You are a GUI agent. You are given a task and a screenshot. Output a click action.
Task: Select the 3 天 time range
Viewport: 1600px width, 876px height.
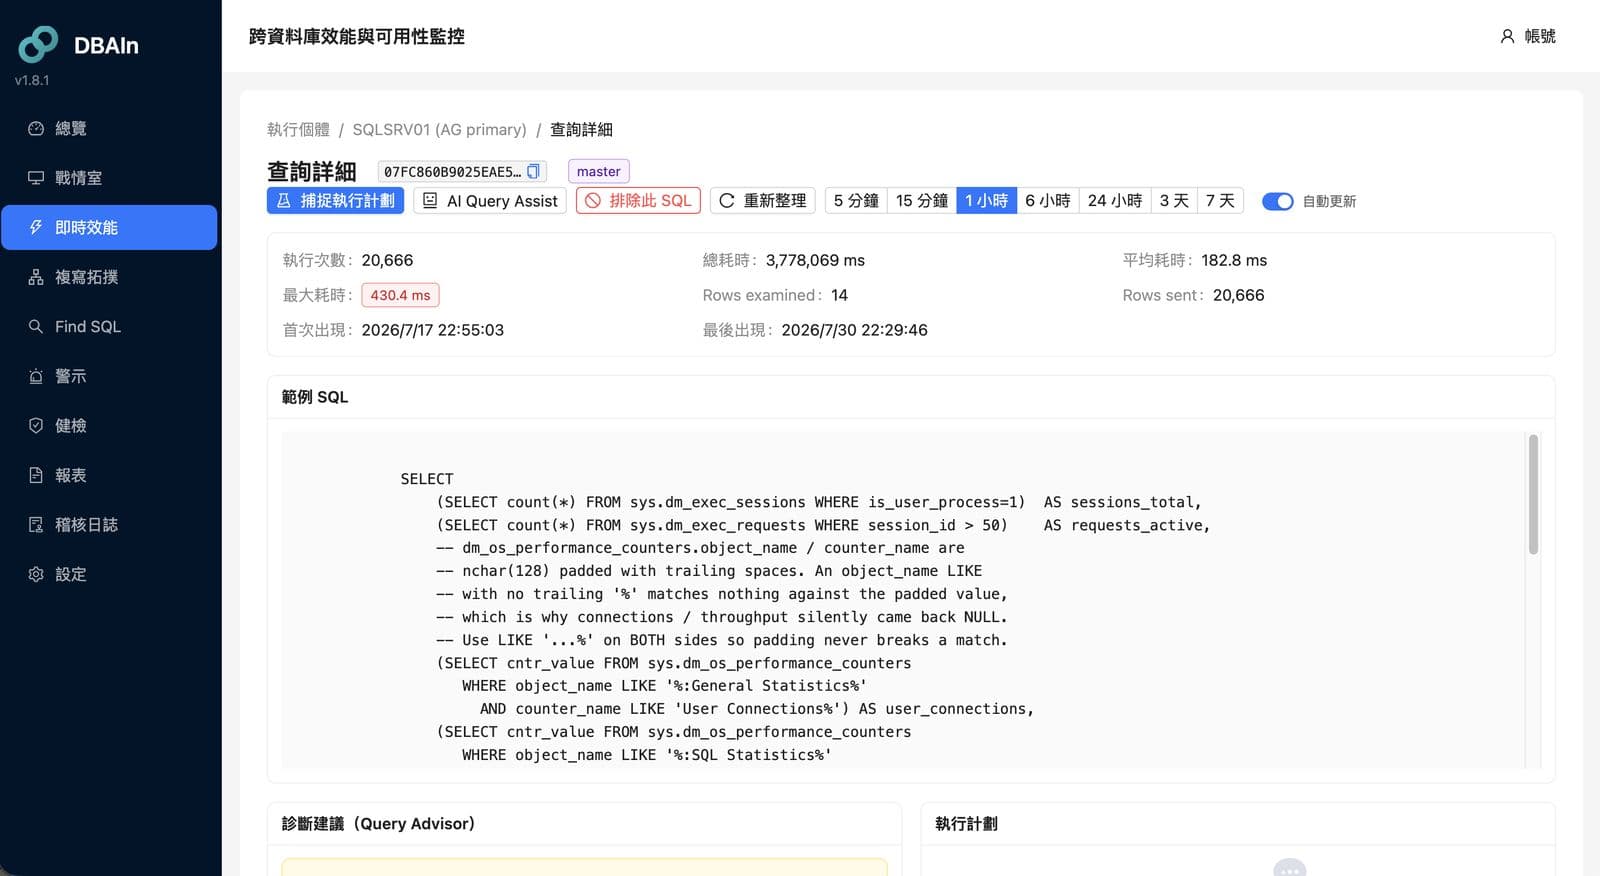(x=1174, y=200)
